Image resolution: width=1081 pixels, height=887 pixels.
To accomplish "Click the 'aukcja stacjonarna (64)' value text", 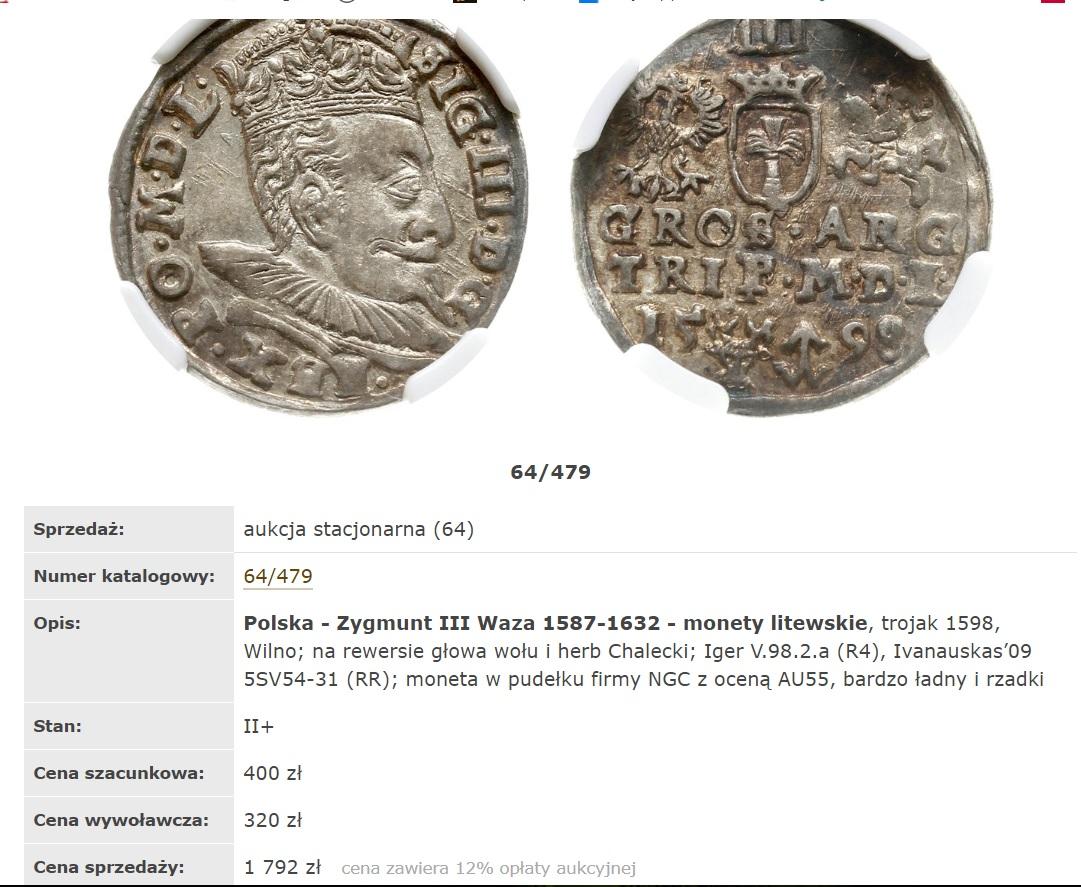I will click(358, 529).
